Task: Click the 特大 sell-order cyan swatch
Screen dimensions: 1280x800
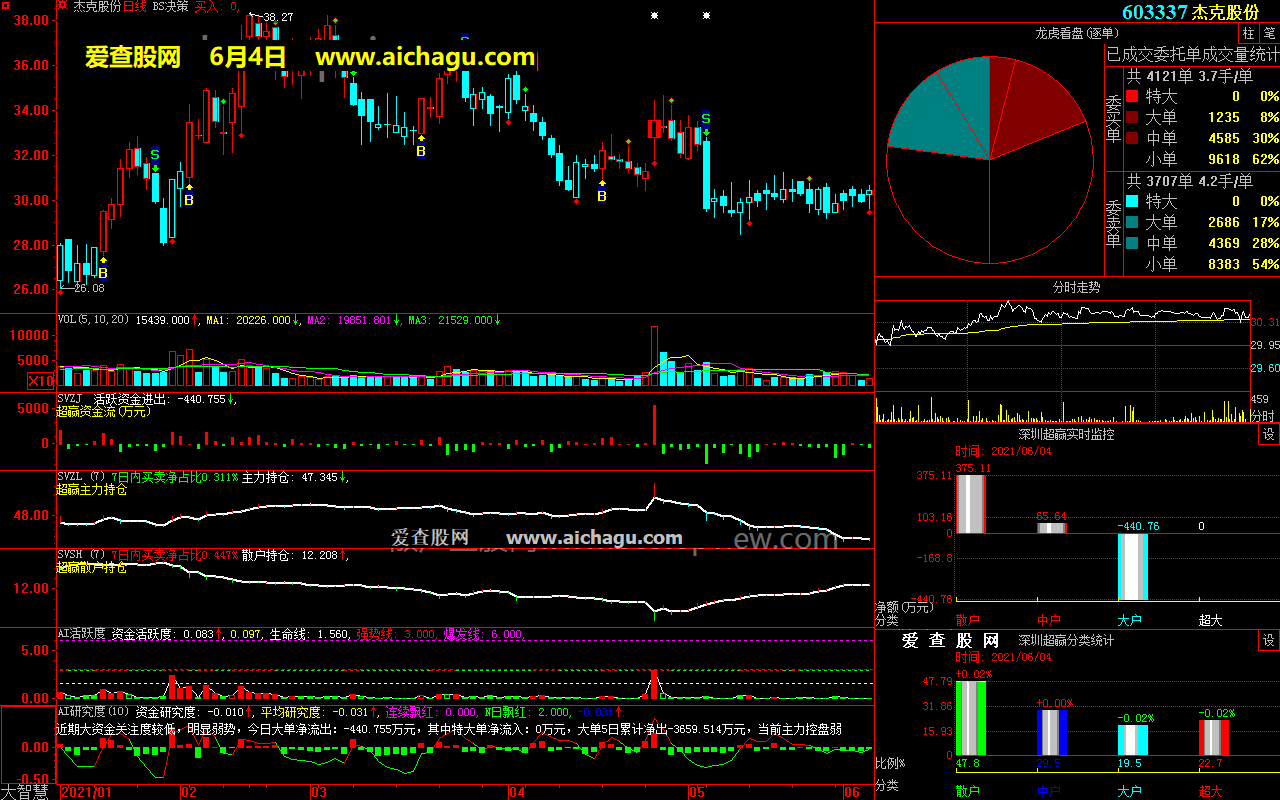Action: pyautogui.click(x=1132, y=202)
